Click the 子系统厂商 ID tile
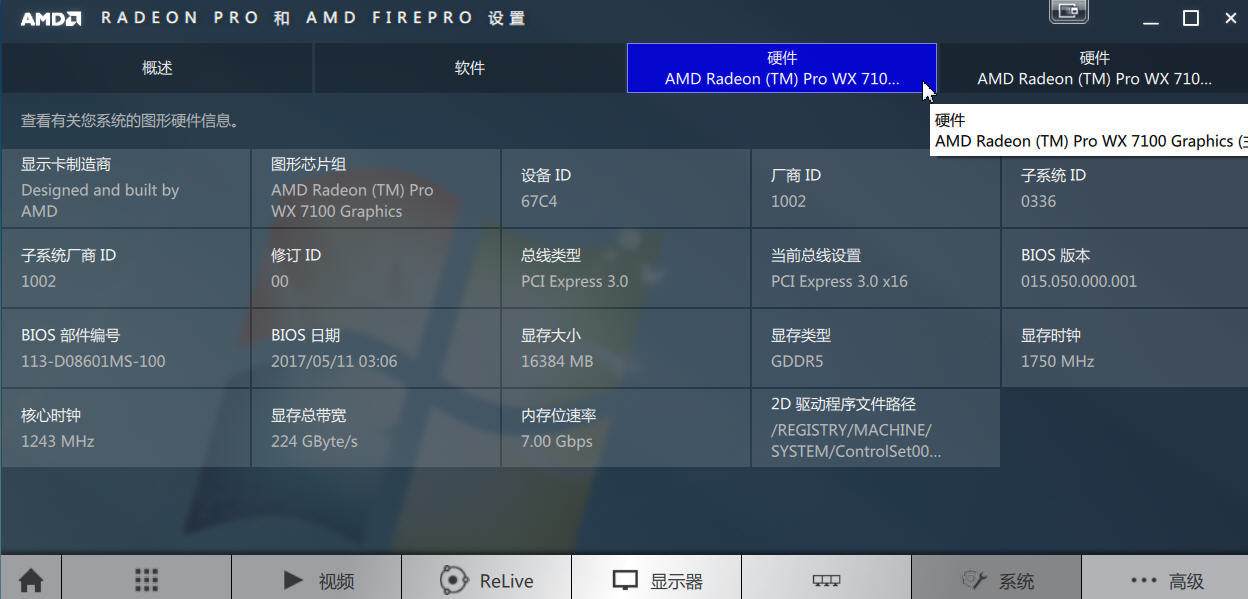1248x599 pixels. (125, 268)
